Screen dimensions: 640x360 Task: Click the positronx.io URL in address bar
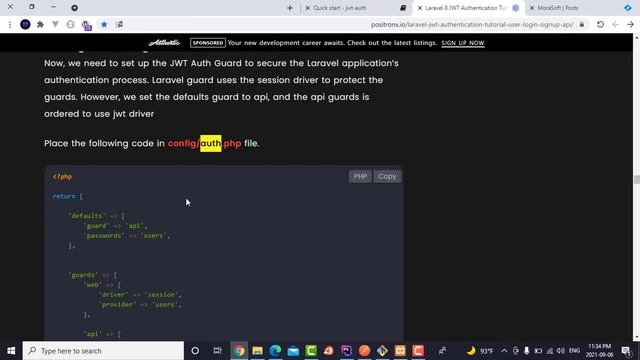tap(472, 24)
